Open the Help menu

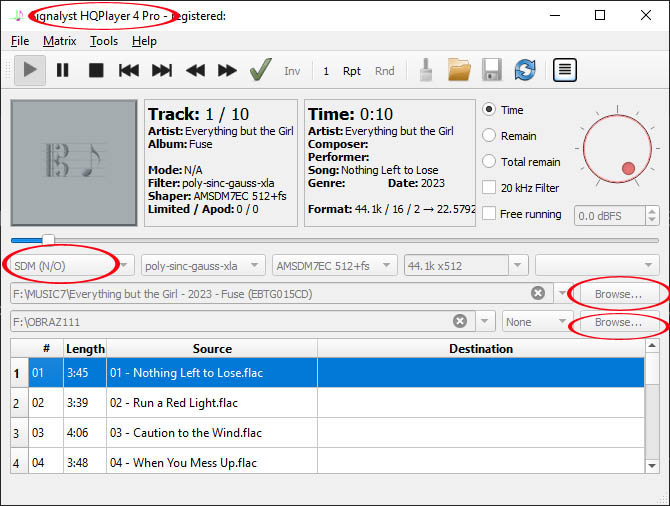click(144, 41)
